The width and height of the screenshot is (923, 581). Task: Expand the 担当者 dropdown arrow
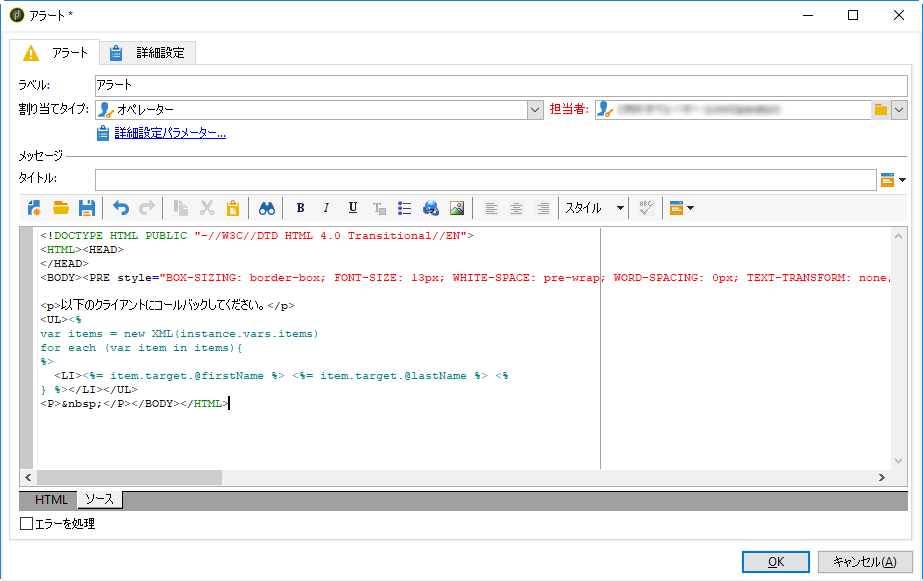coord(899,109)
